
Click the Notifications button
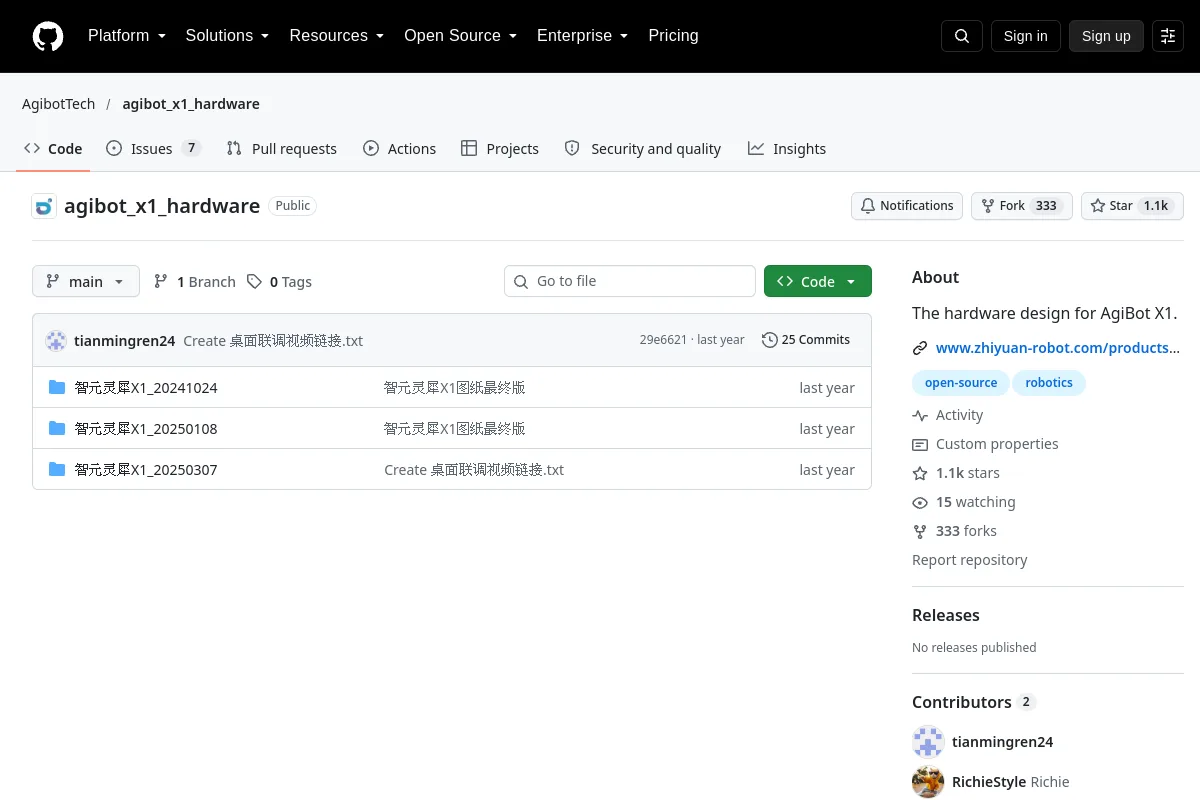[x=907, y=206]
